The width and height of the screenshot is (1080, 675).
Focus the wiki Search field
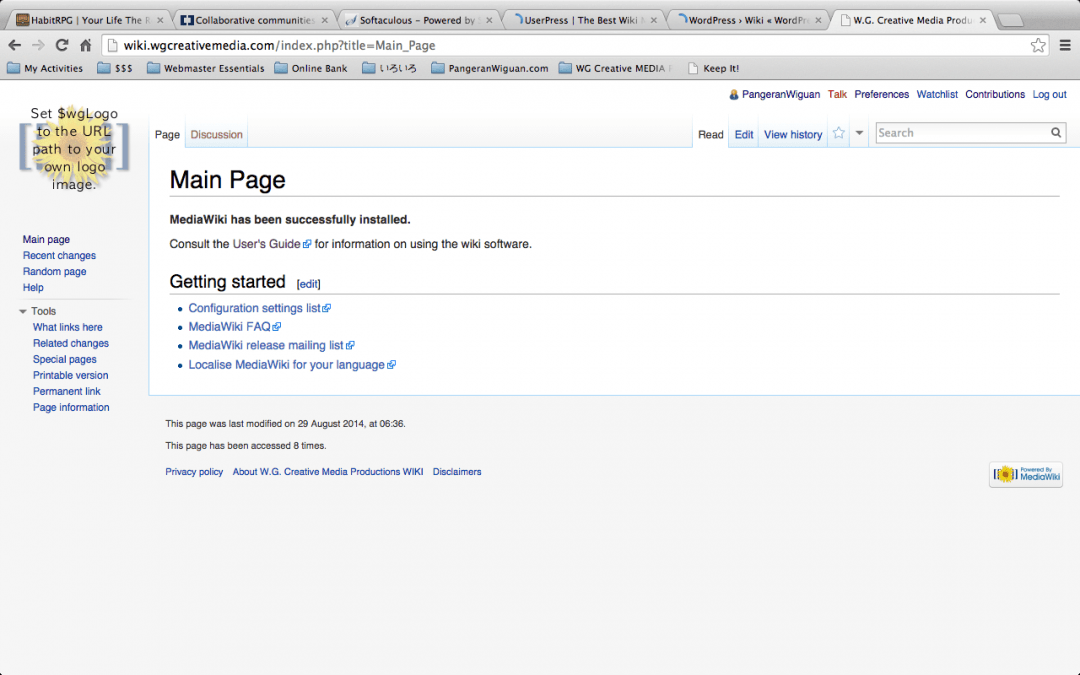pos(962,133)
